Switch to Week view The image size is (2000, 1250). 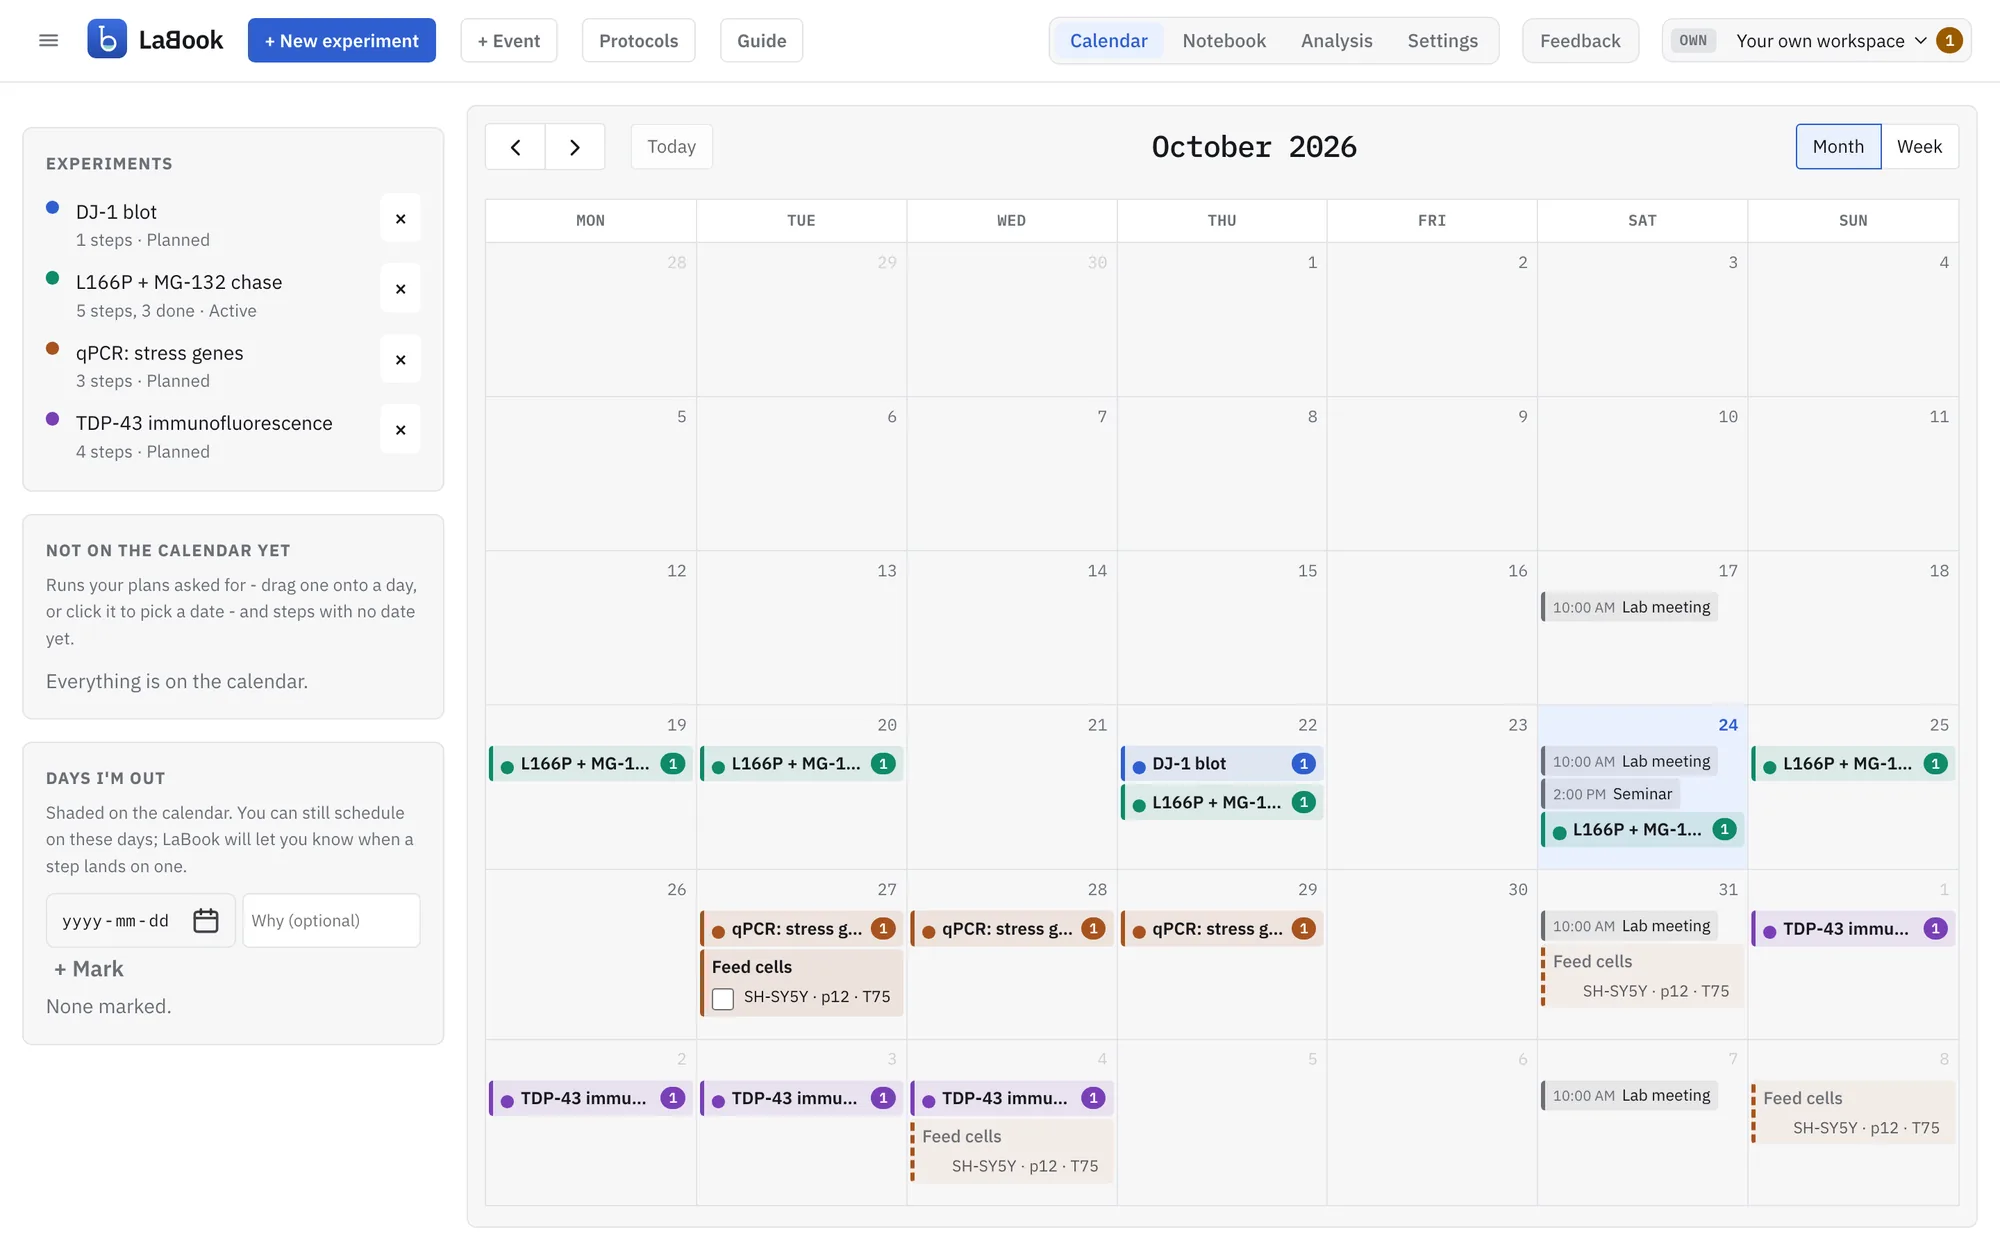pos(1919,147)
